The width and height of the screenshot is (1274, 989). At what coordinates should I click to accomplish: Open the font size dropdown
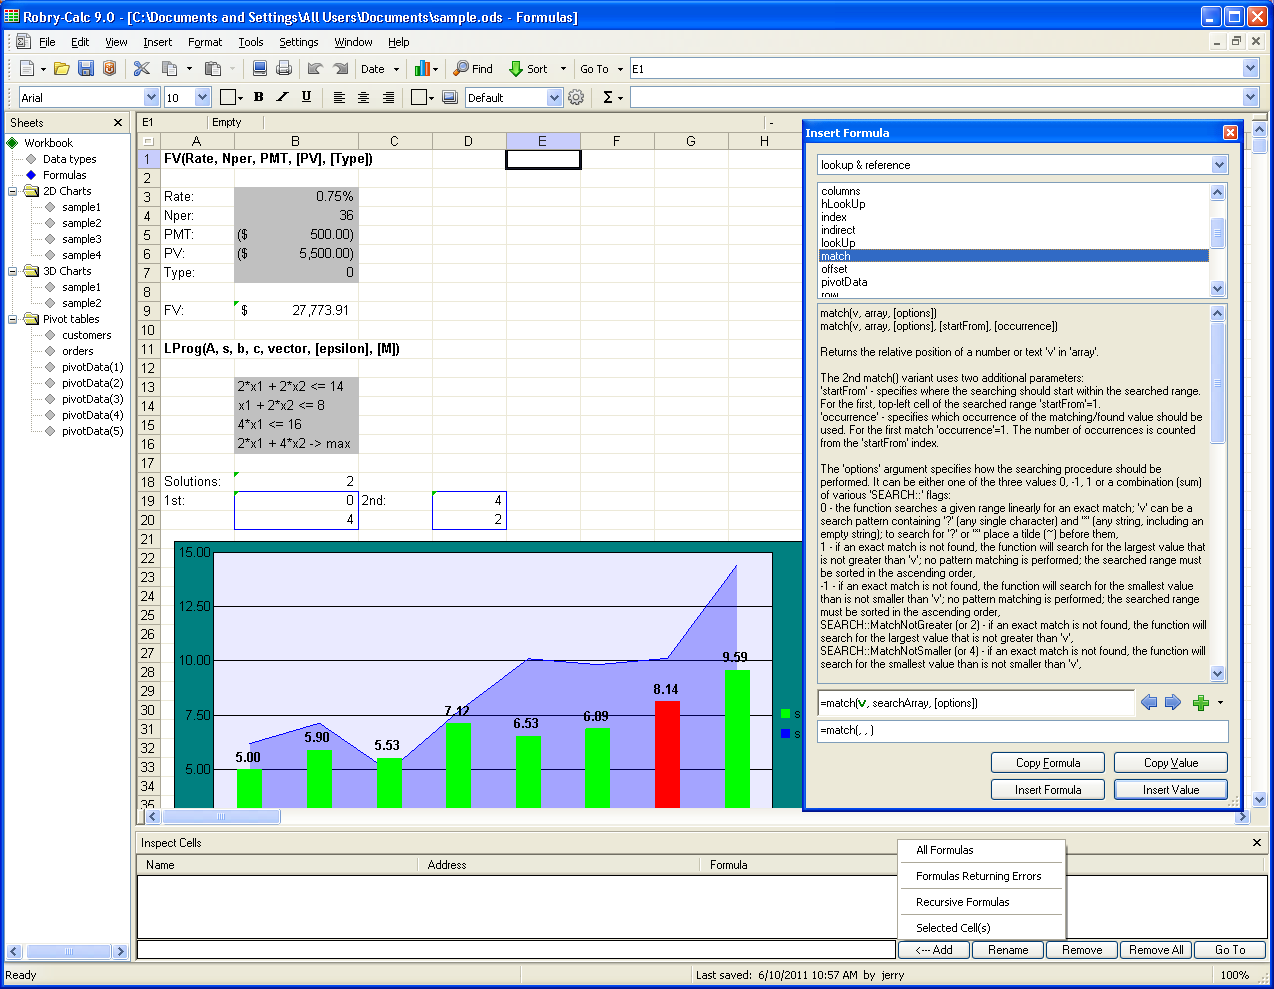tap(203, 97)
